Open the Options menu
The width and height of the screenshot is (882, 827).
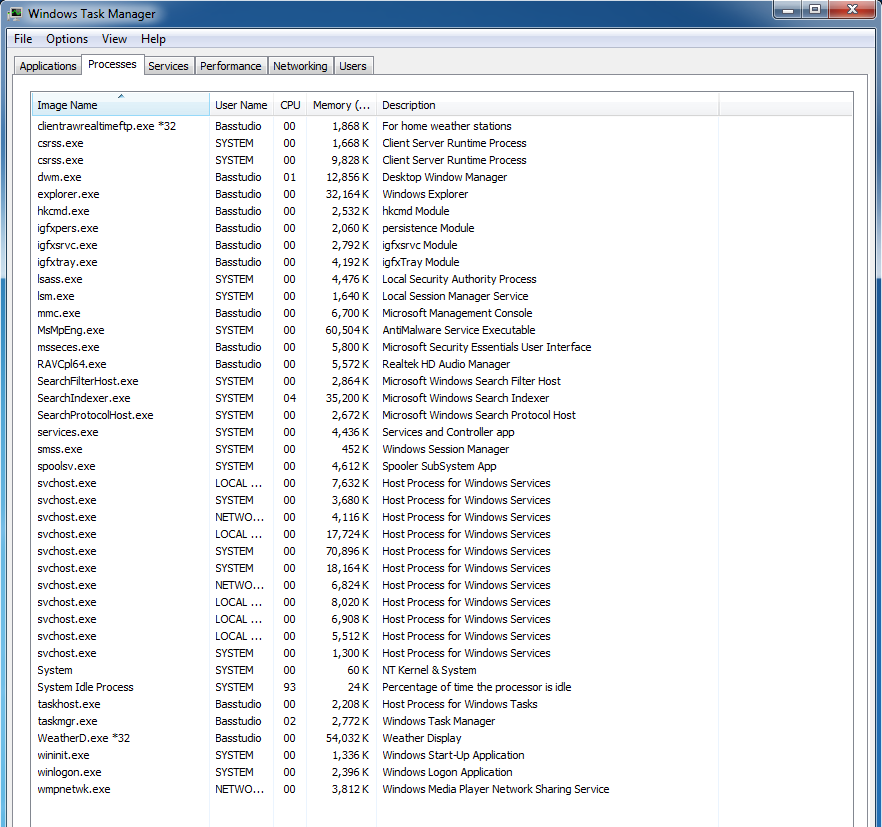pyautogui.click(x=67, y=39)
